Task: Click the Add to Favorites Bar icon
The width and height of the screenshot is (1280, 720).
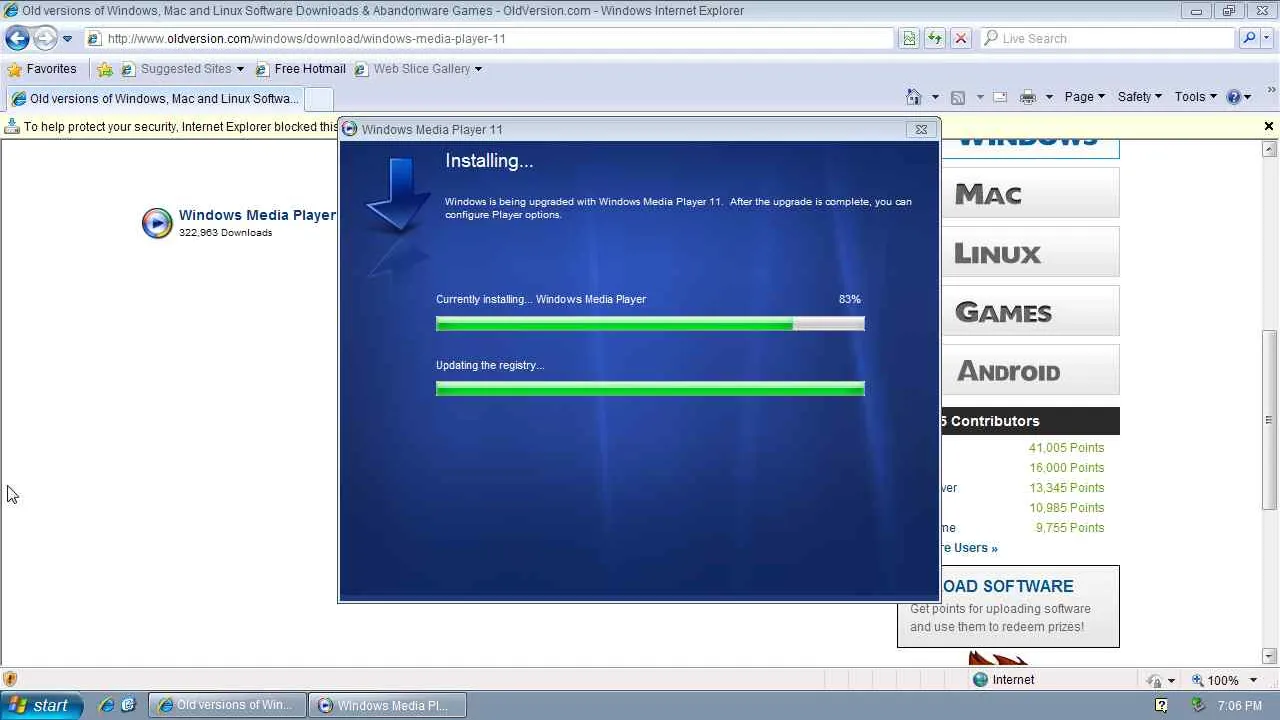Action: point(105,69)
